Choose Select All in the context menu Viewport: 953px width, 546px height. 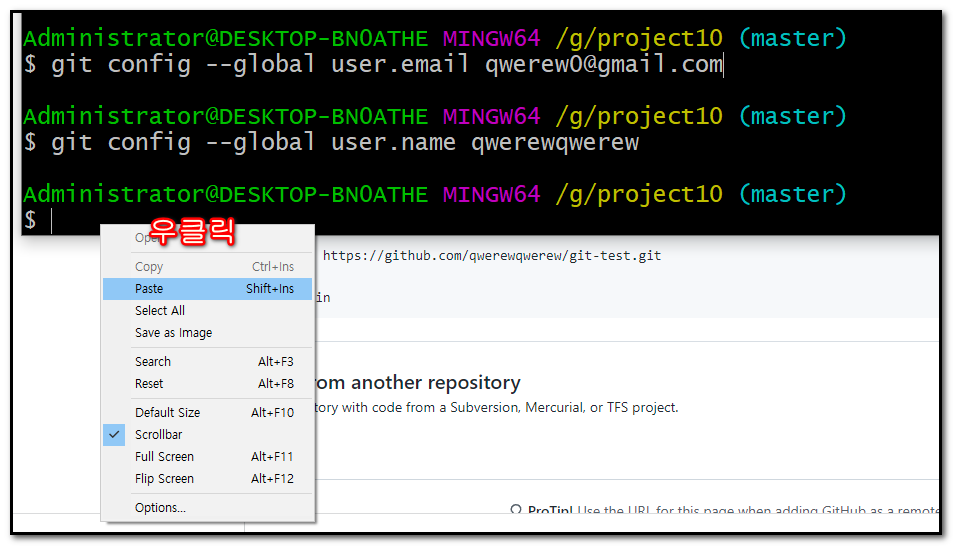(x=160, y=310)
